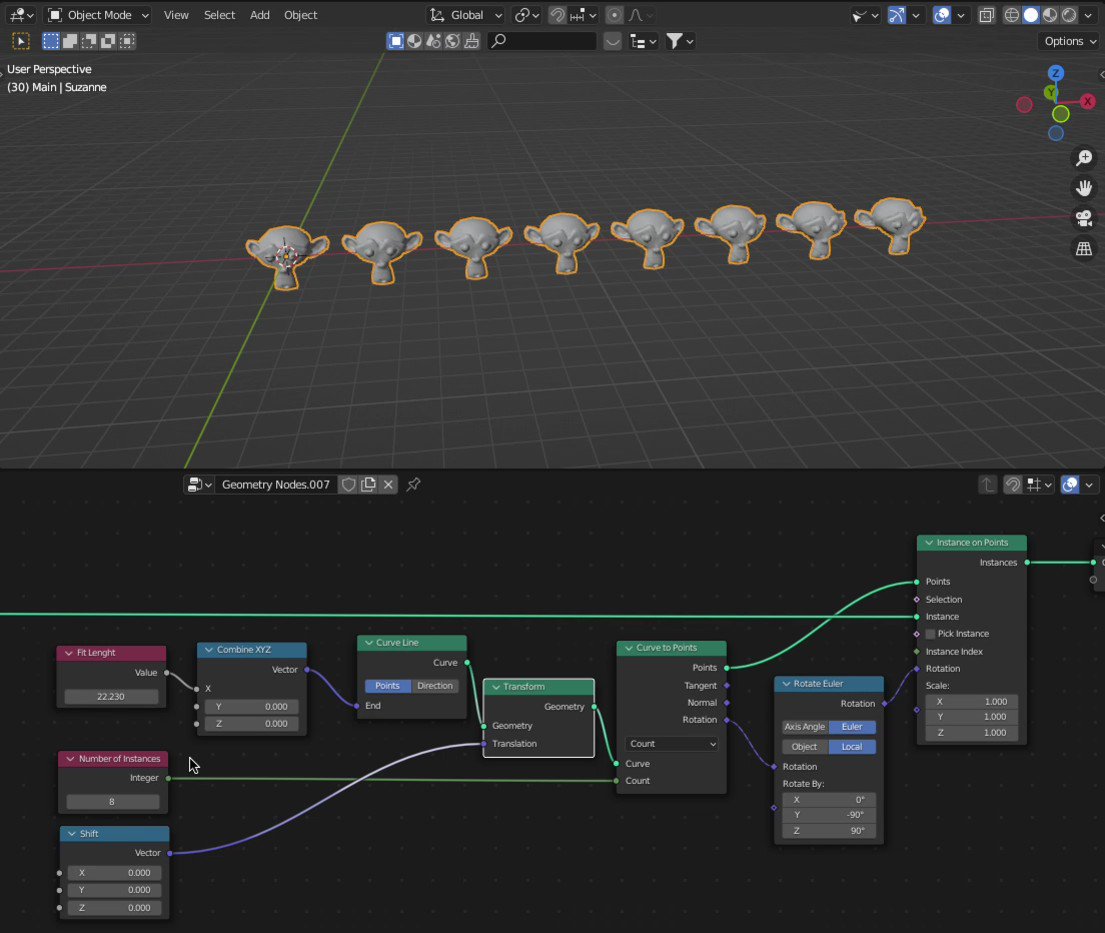Toggle node editor snapping magnet
The height and width of the screenshot is (933, 1105).
coord(1012,485)
